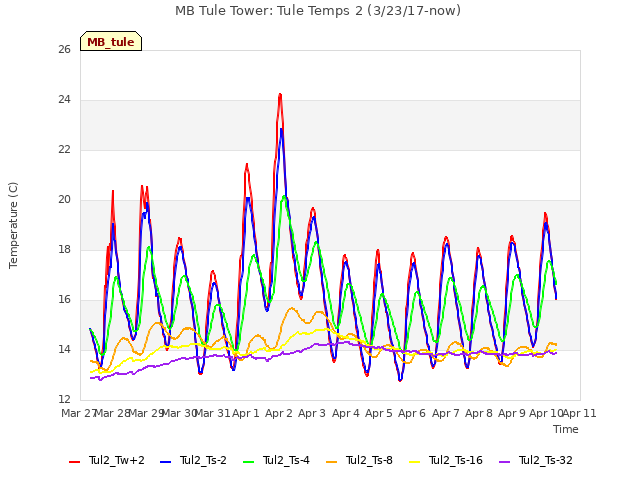Click the red curve's Apr 2 peak
Viewport: 640px width, 480px height.
click(x=280, y=95)
